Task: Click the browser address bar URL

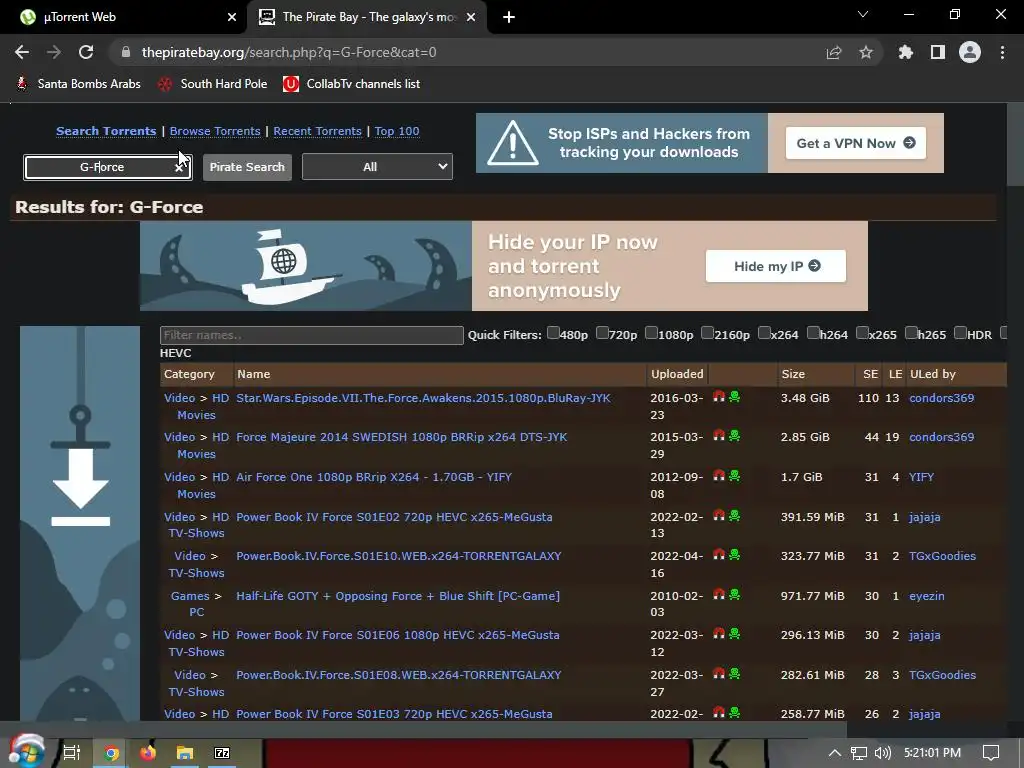Action: tap(289, 52)
